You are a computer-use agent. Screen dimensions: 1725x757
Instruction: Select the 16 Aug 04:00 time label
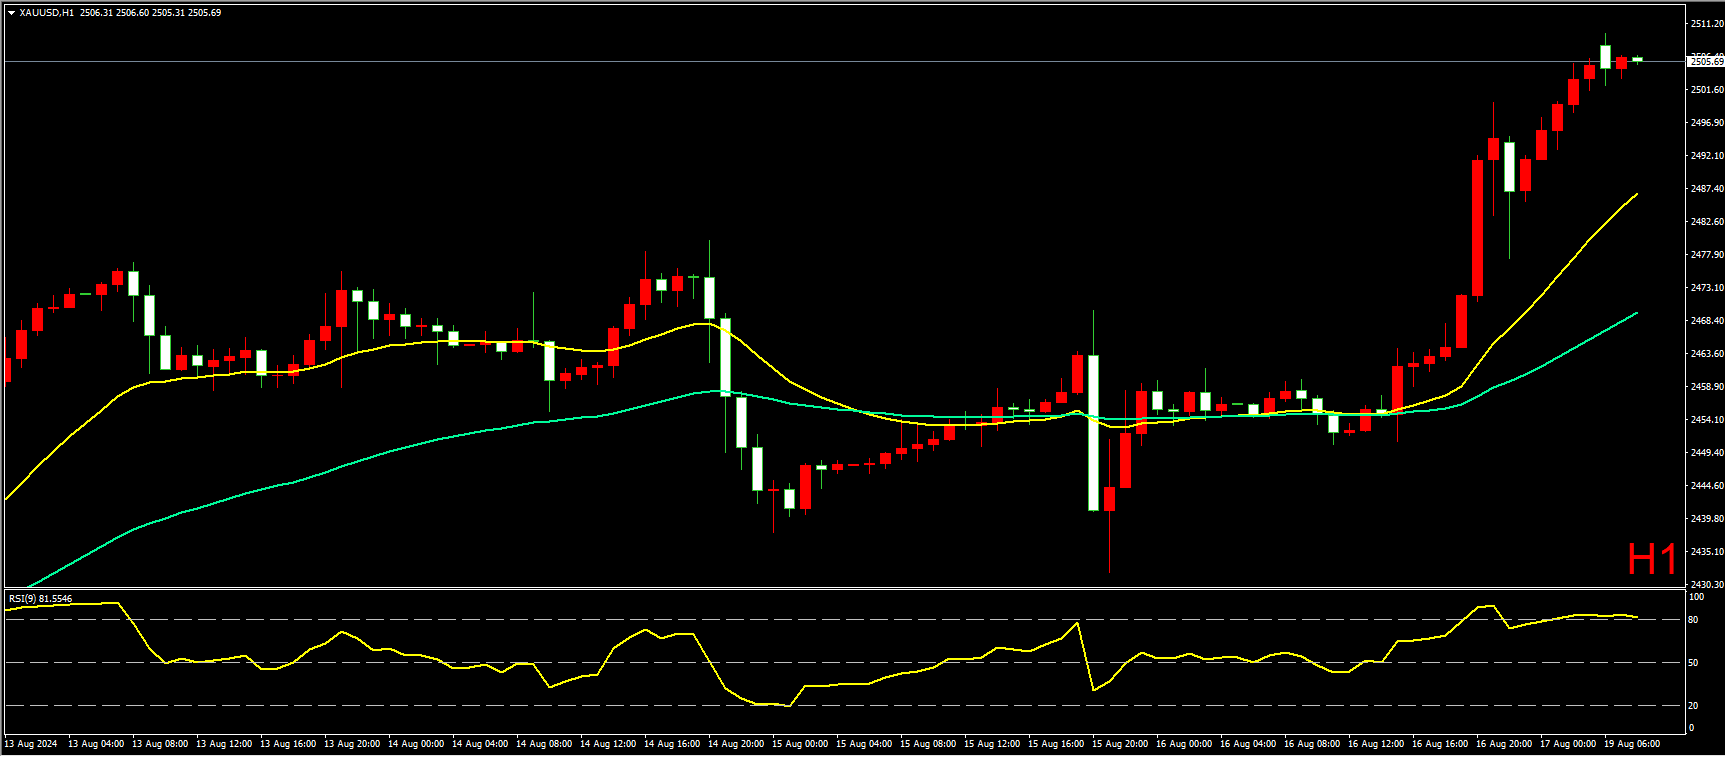[1248, 744]
